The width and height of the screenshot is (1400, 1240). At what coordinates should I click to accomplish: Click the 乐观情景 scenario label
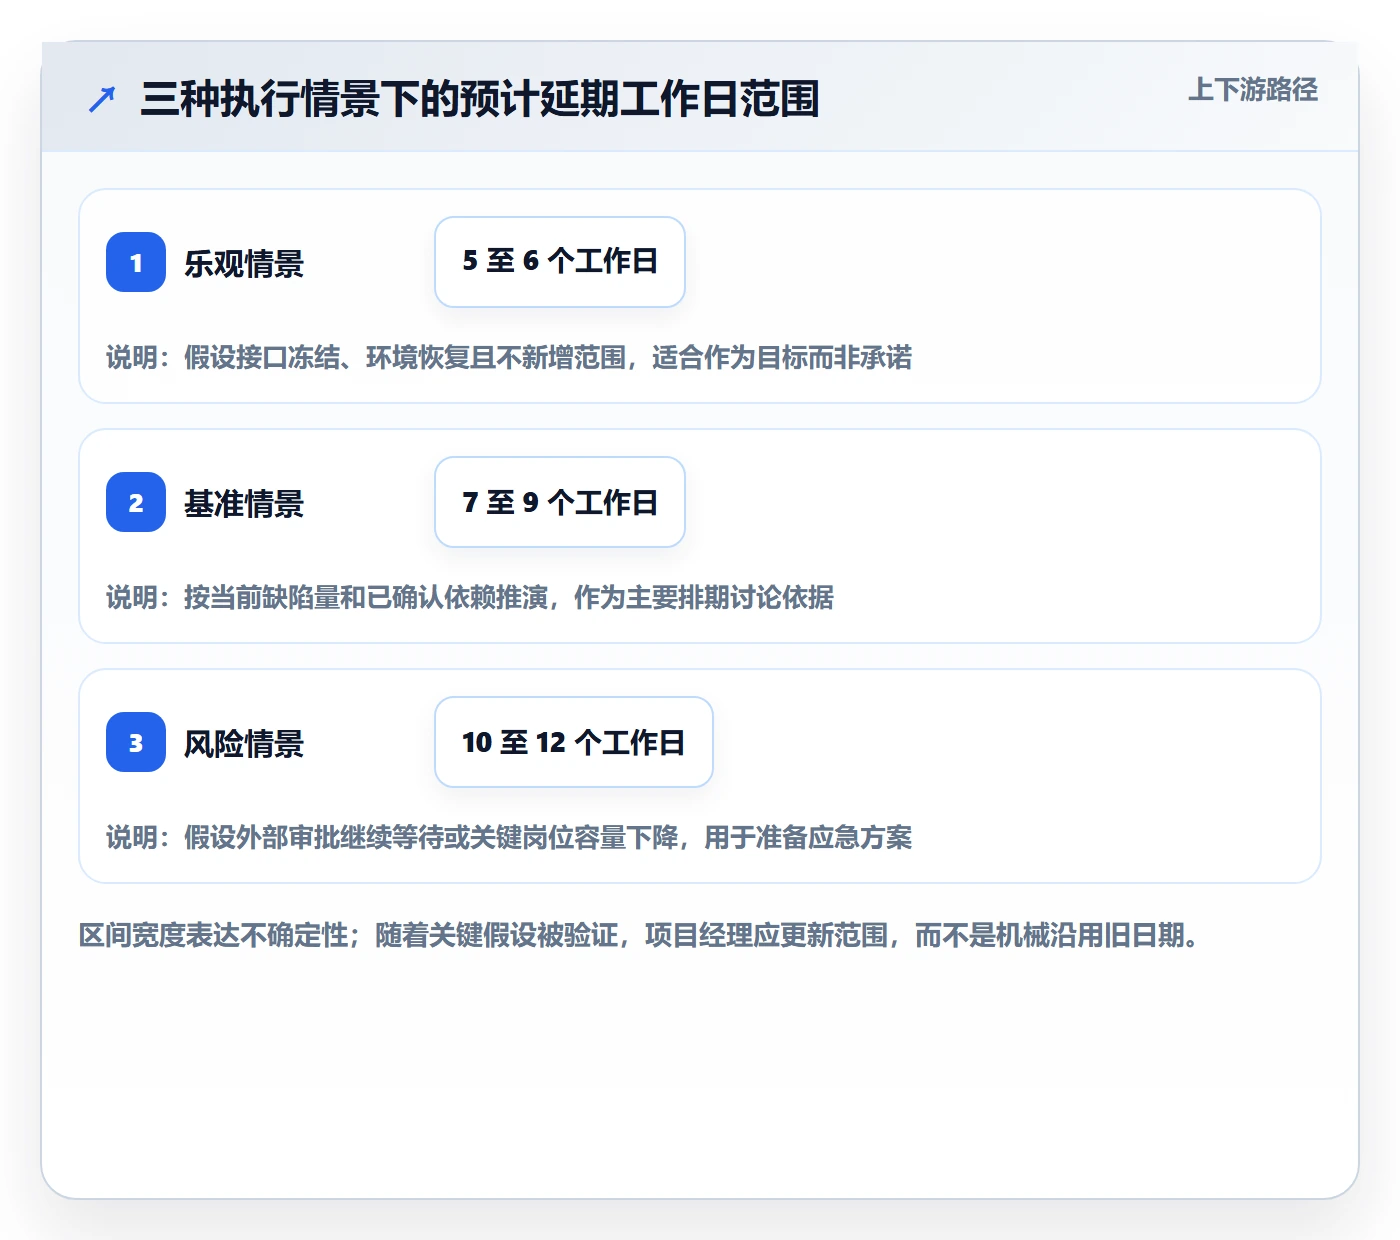pyautogui.click(x=244, y=264)
